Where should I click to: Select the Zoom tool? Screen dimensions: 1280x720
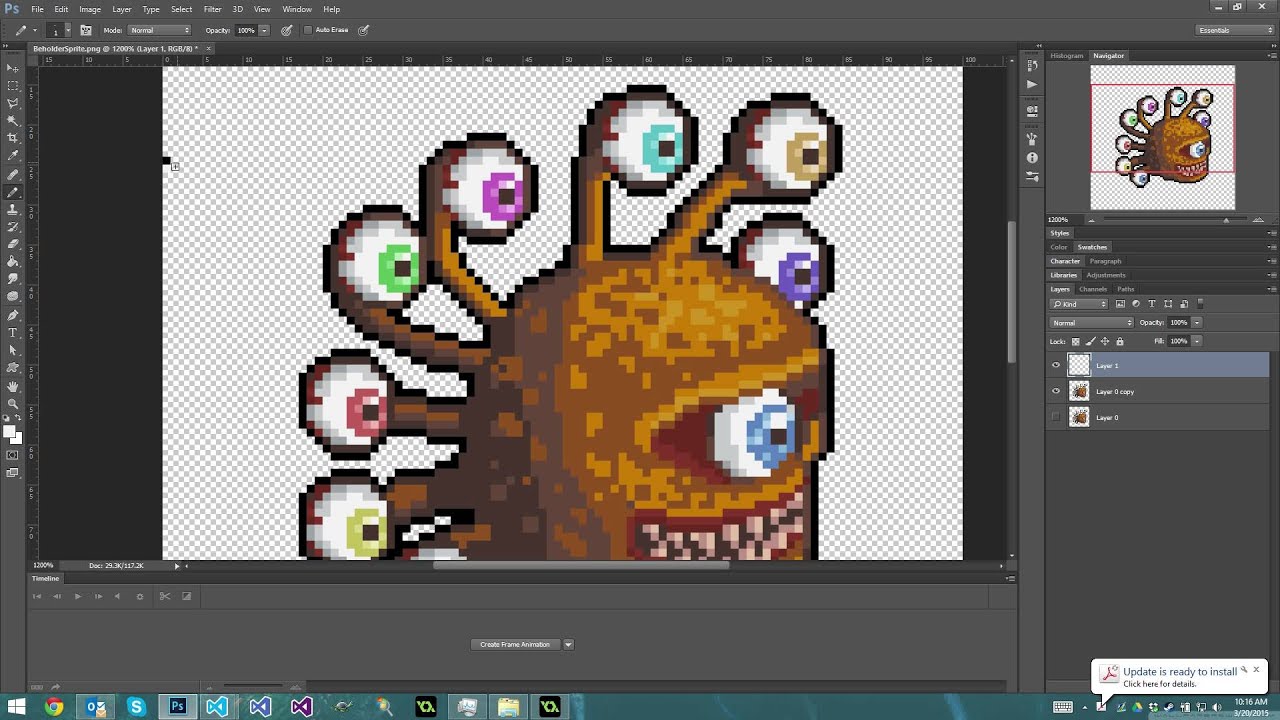click(x=12, y=403)
